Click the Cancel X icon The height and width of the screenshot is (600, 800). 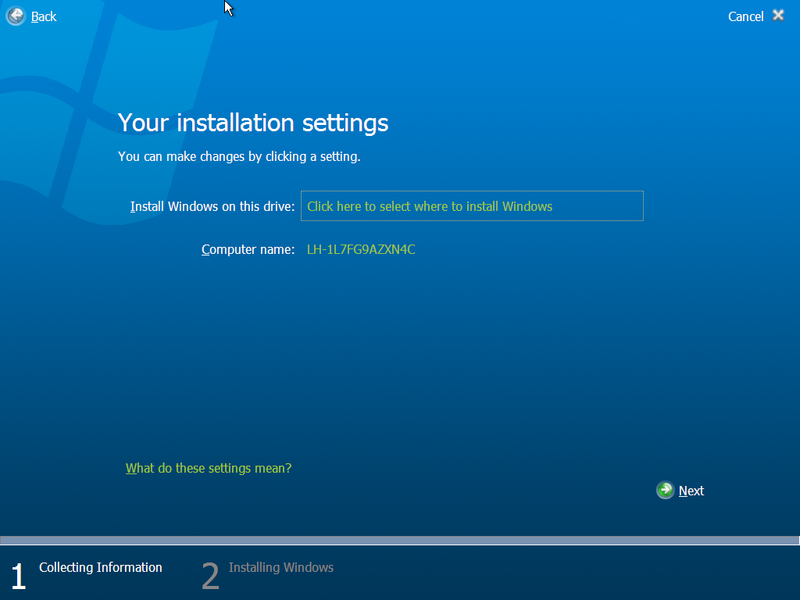[x=778, y=15]
